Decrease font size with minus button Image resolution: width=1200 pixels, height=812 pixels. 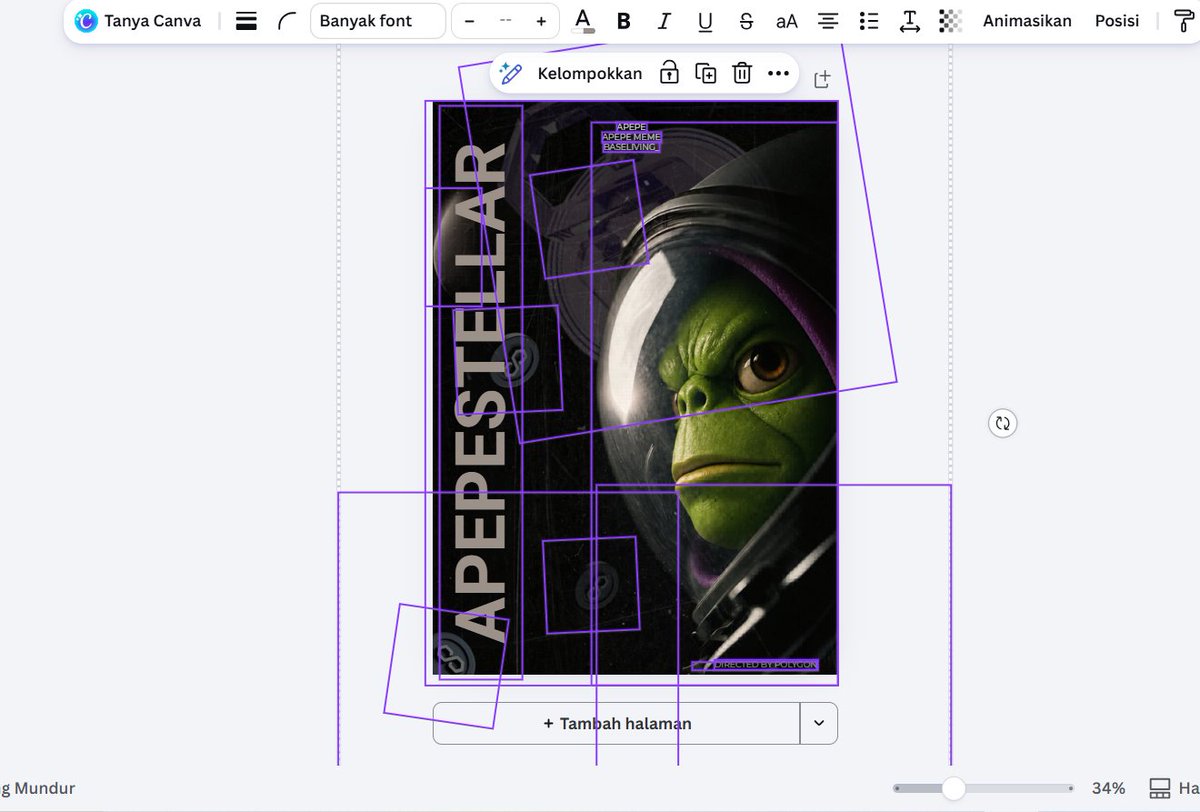pyautogui.click(x=469, y=21)
